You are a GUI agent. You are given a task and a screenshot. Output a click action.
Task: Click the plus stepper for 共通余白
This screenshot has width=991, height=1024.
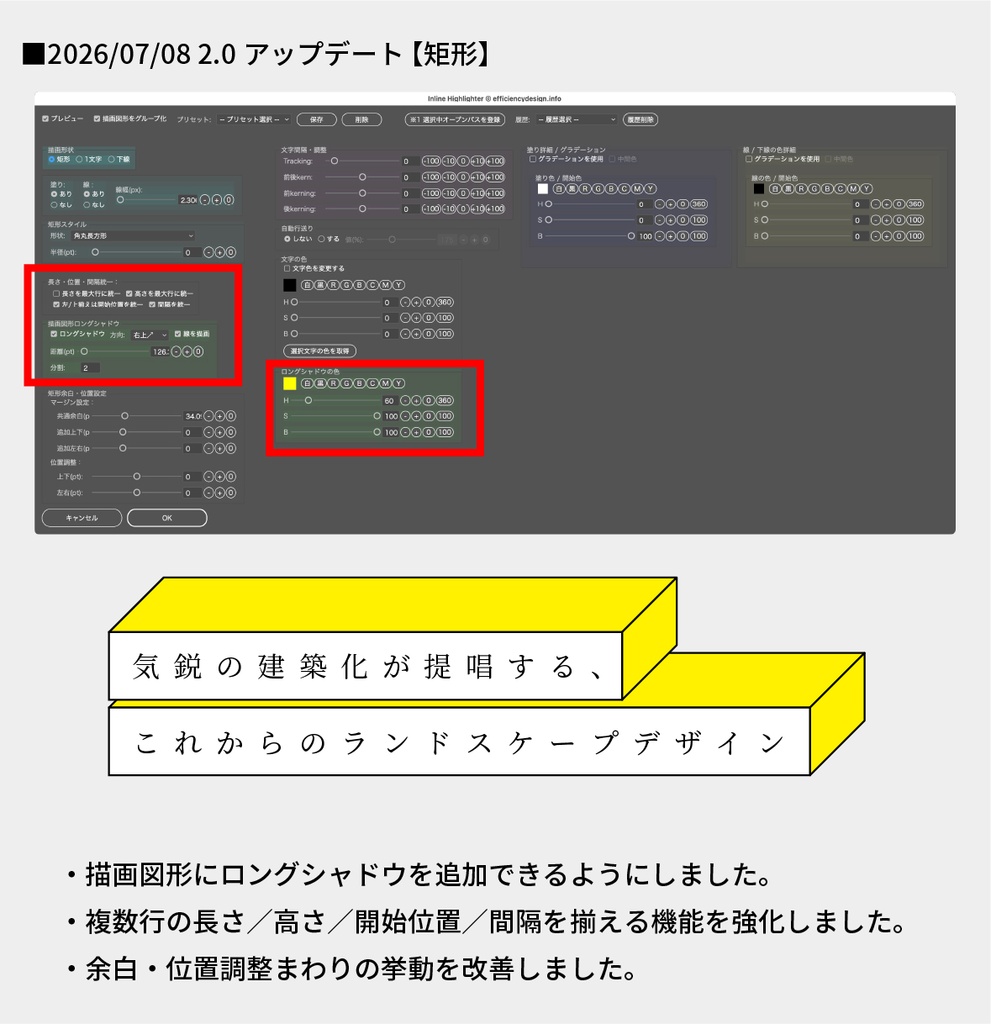[x=219, y=416]
